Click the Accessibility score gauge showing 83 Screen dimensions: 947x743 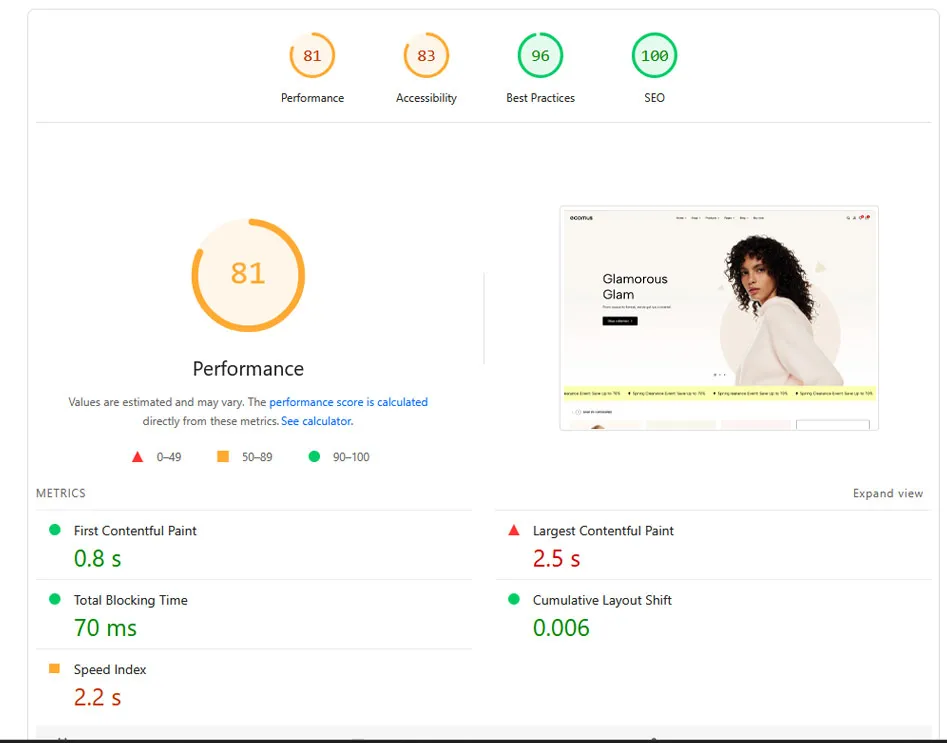[x=426, y=56]
